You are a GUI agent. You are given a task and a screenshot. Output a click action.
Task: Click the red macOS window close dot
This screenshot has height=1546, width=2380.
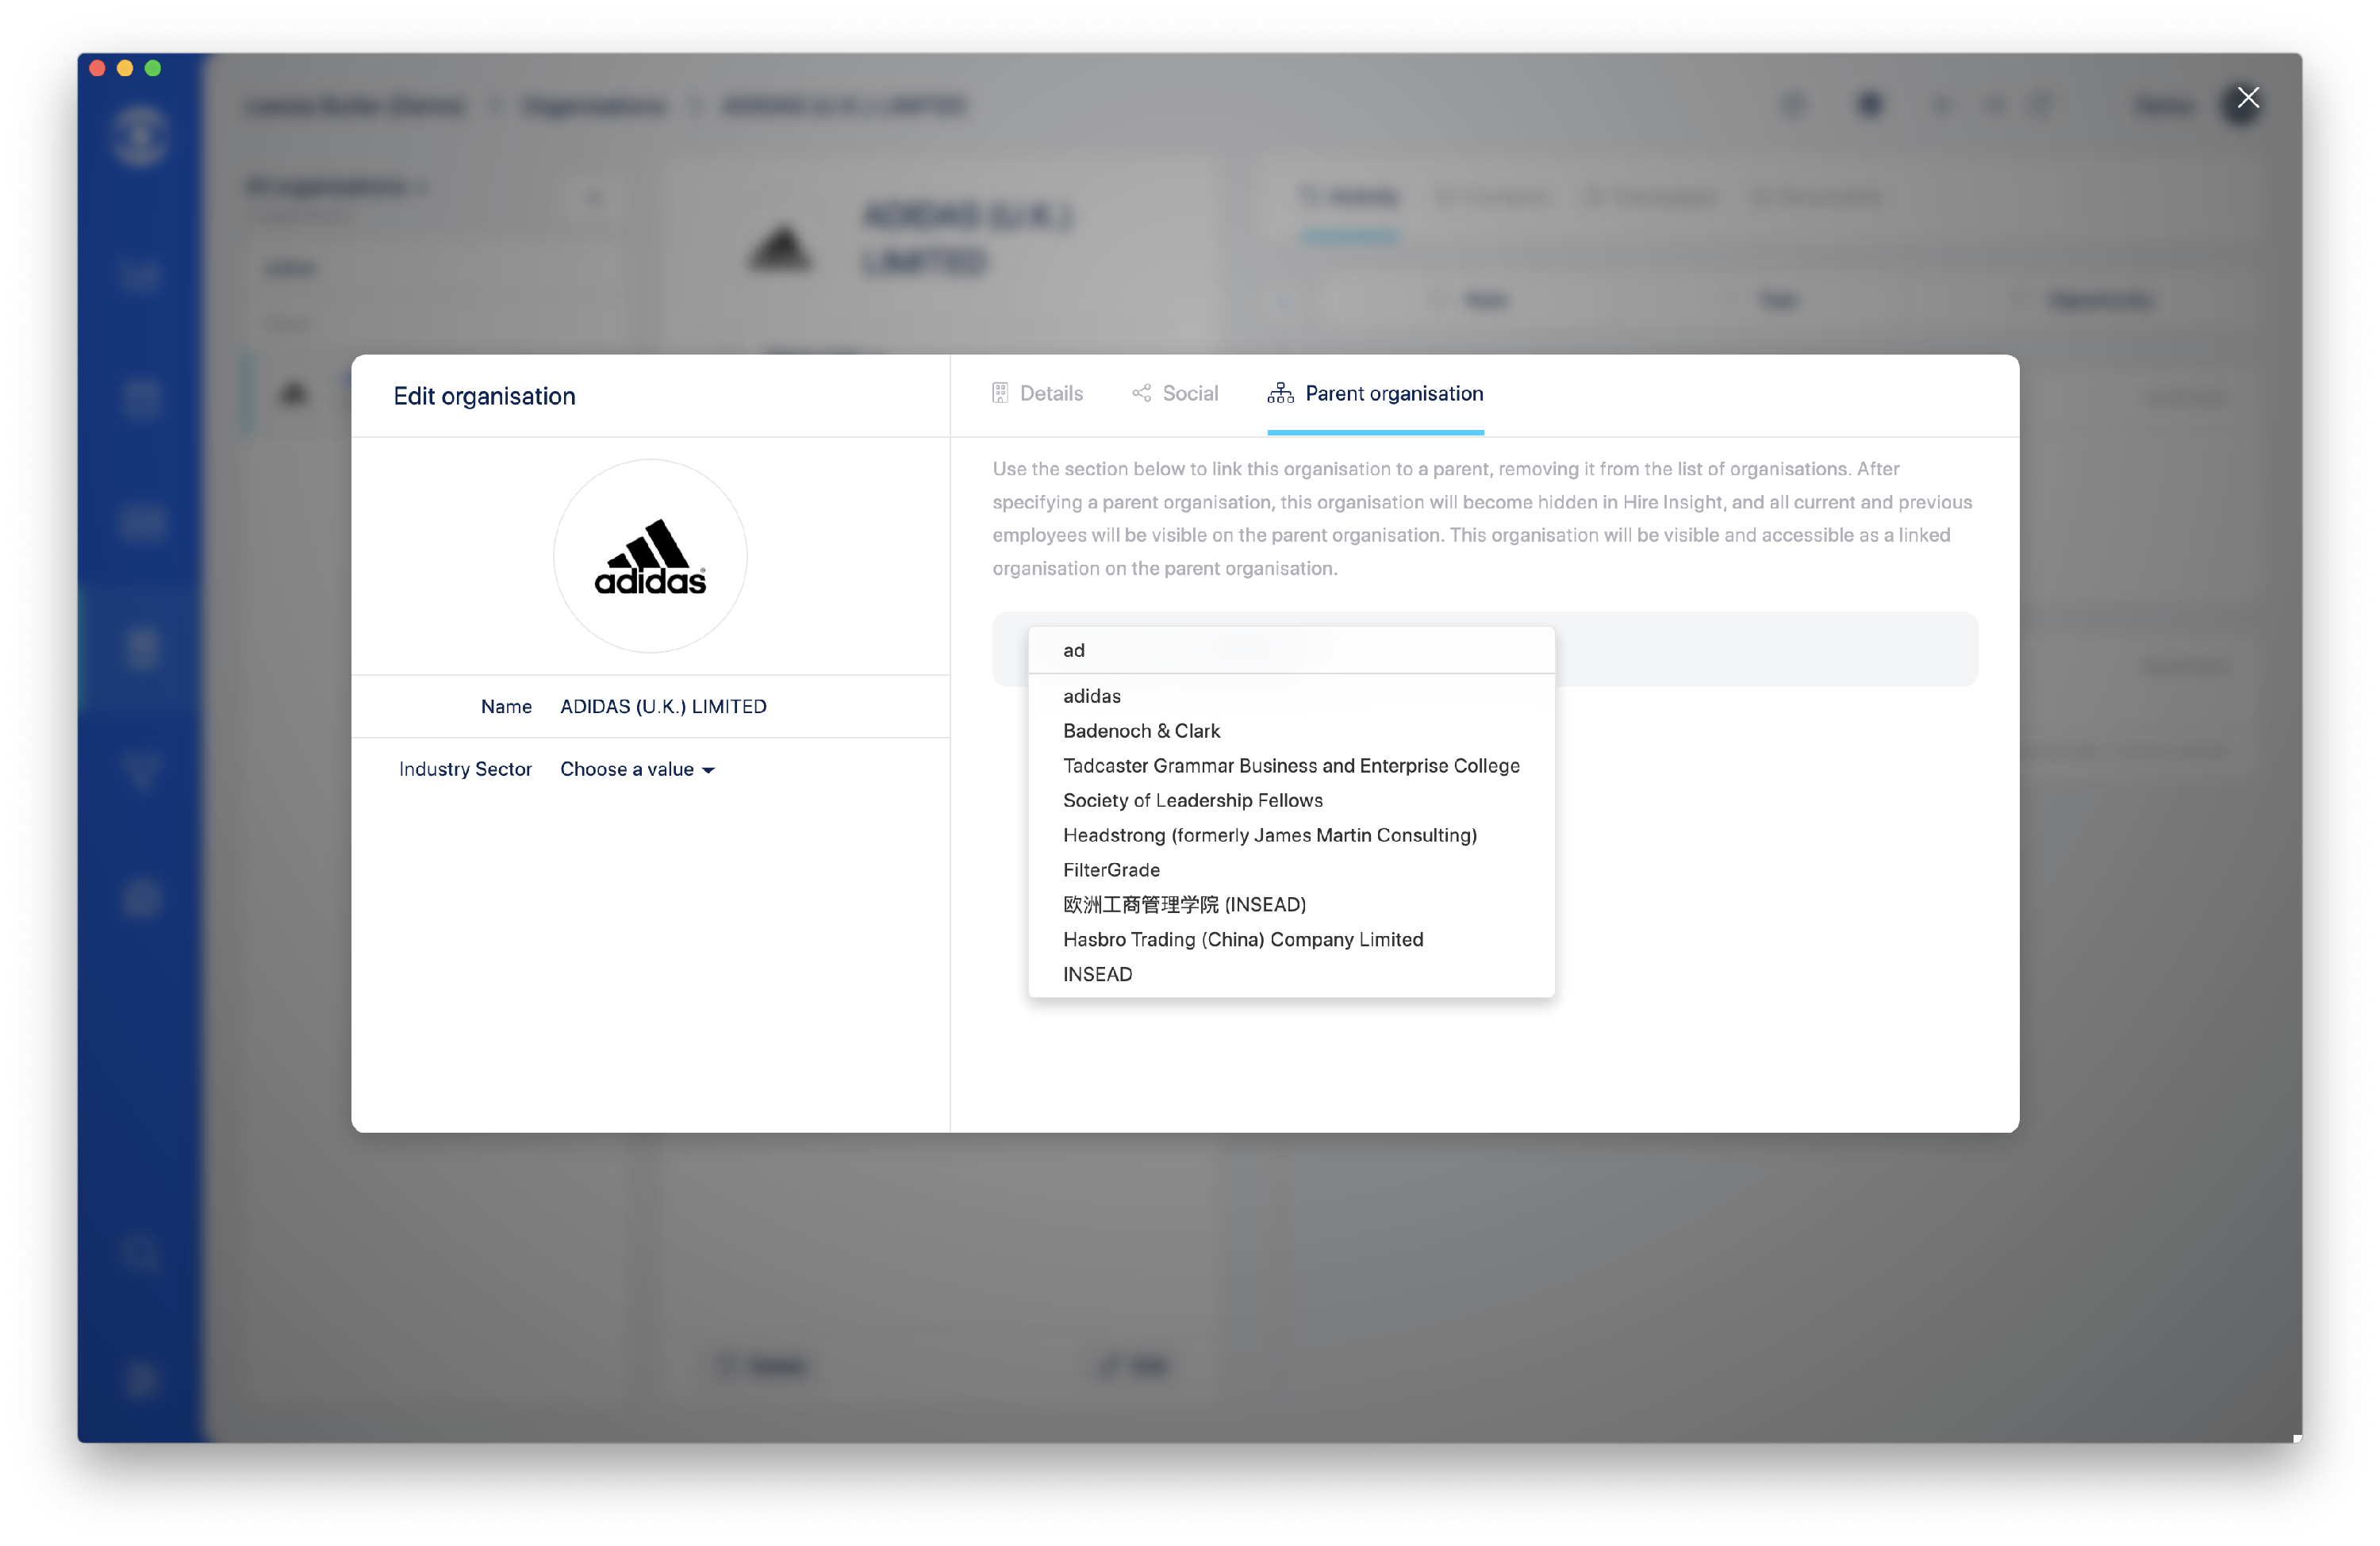[x=97, y=68]
